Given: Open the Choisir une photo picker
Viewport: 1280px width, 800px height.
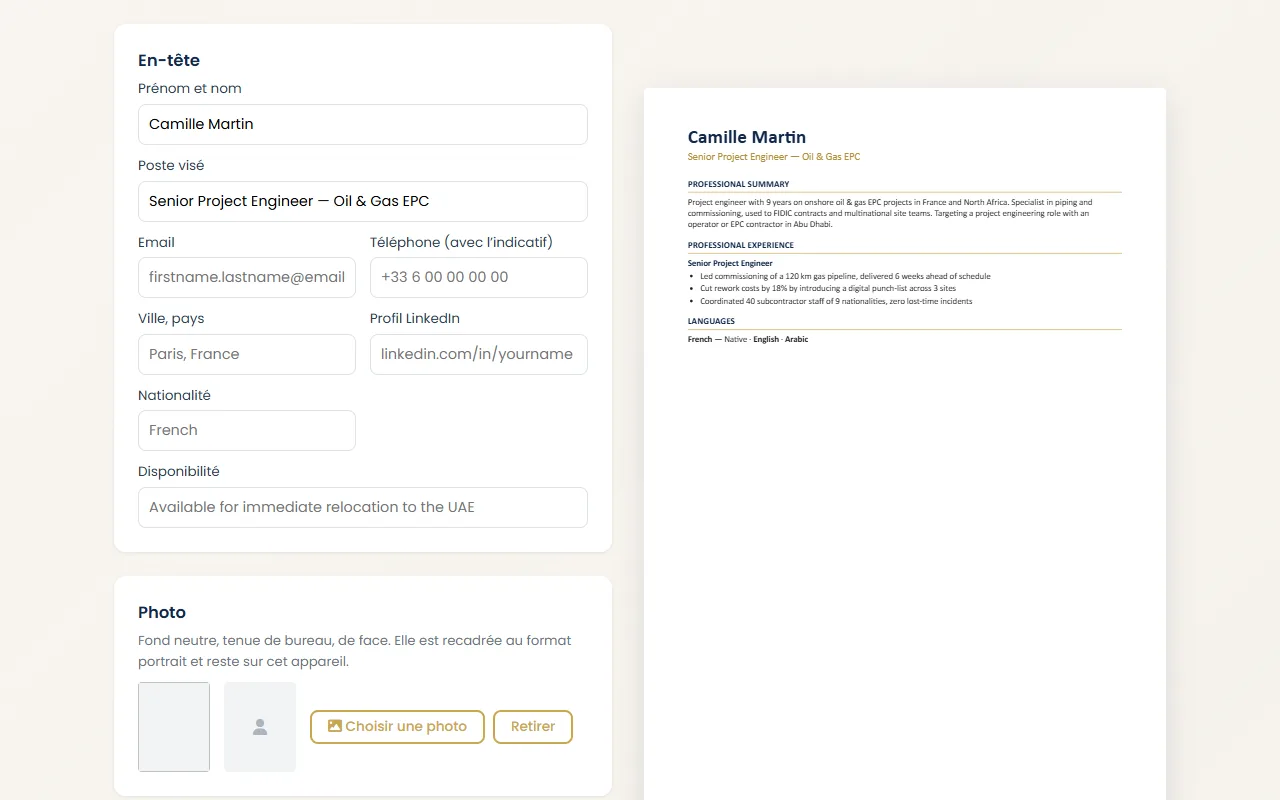Looking at the screenshot, I should tap(397, 727).
